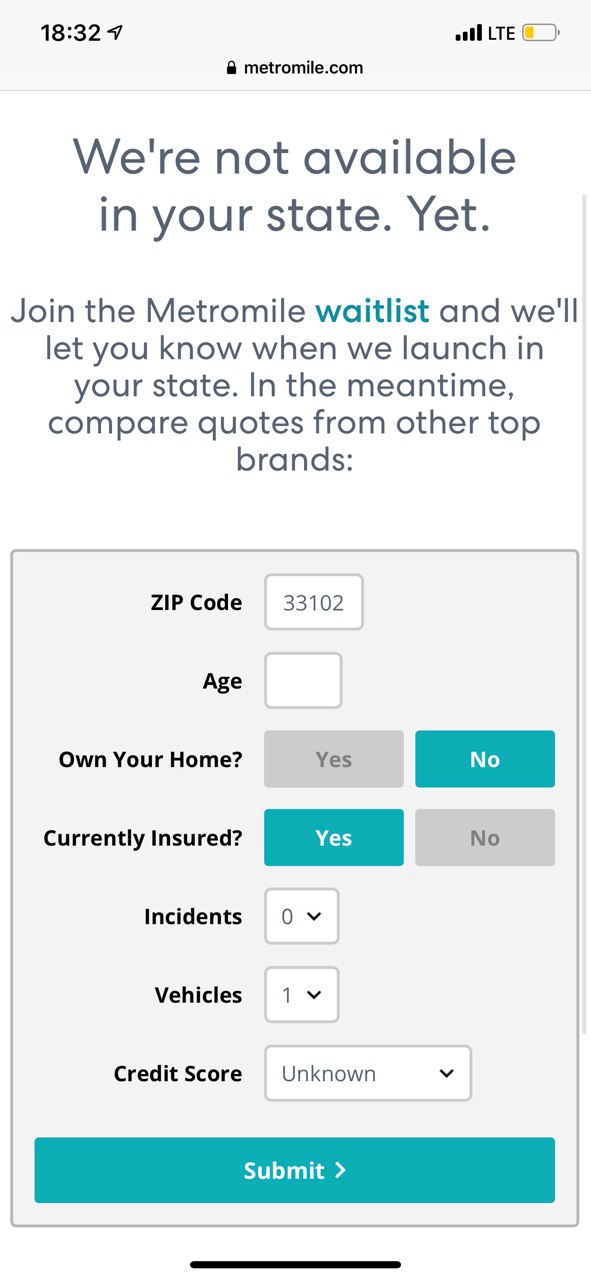591x1280 pixels.
Task: Tap the battery icon in status bar
Action: (540, 33)
